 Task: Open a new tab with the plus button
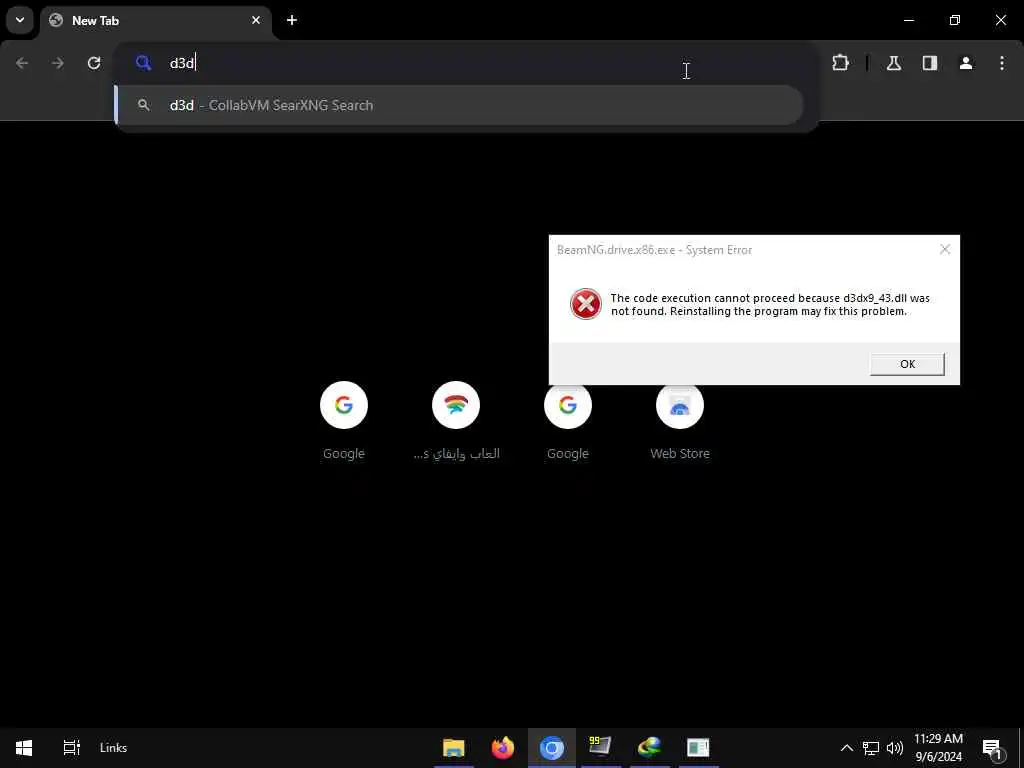tap(292, 20)
